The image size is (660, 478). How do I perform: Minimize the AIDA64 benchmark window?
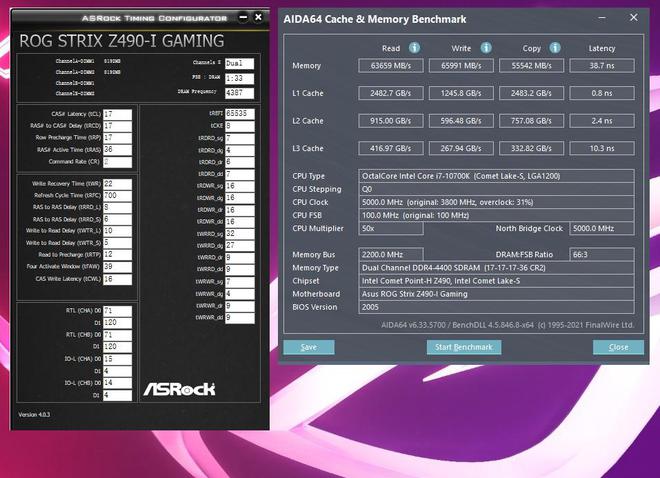602,18
